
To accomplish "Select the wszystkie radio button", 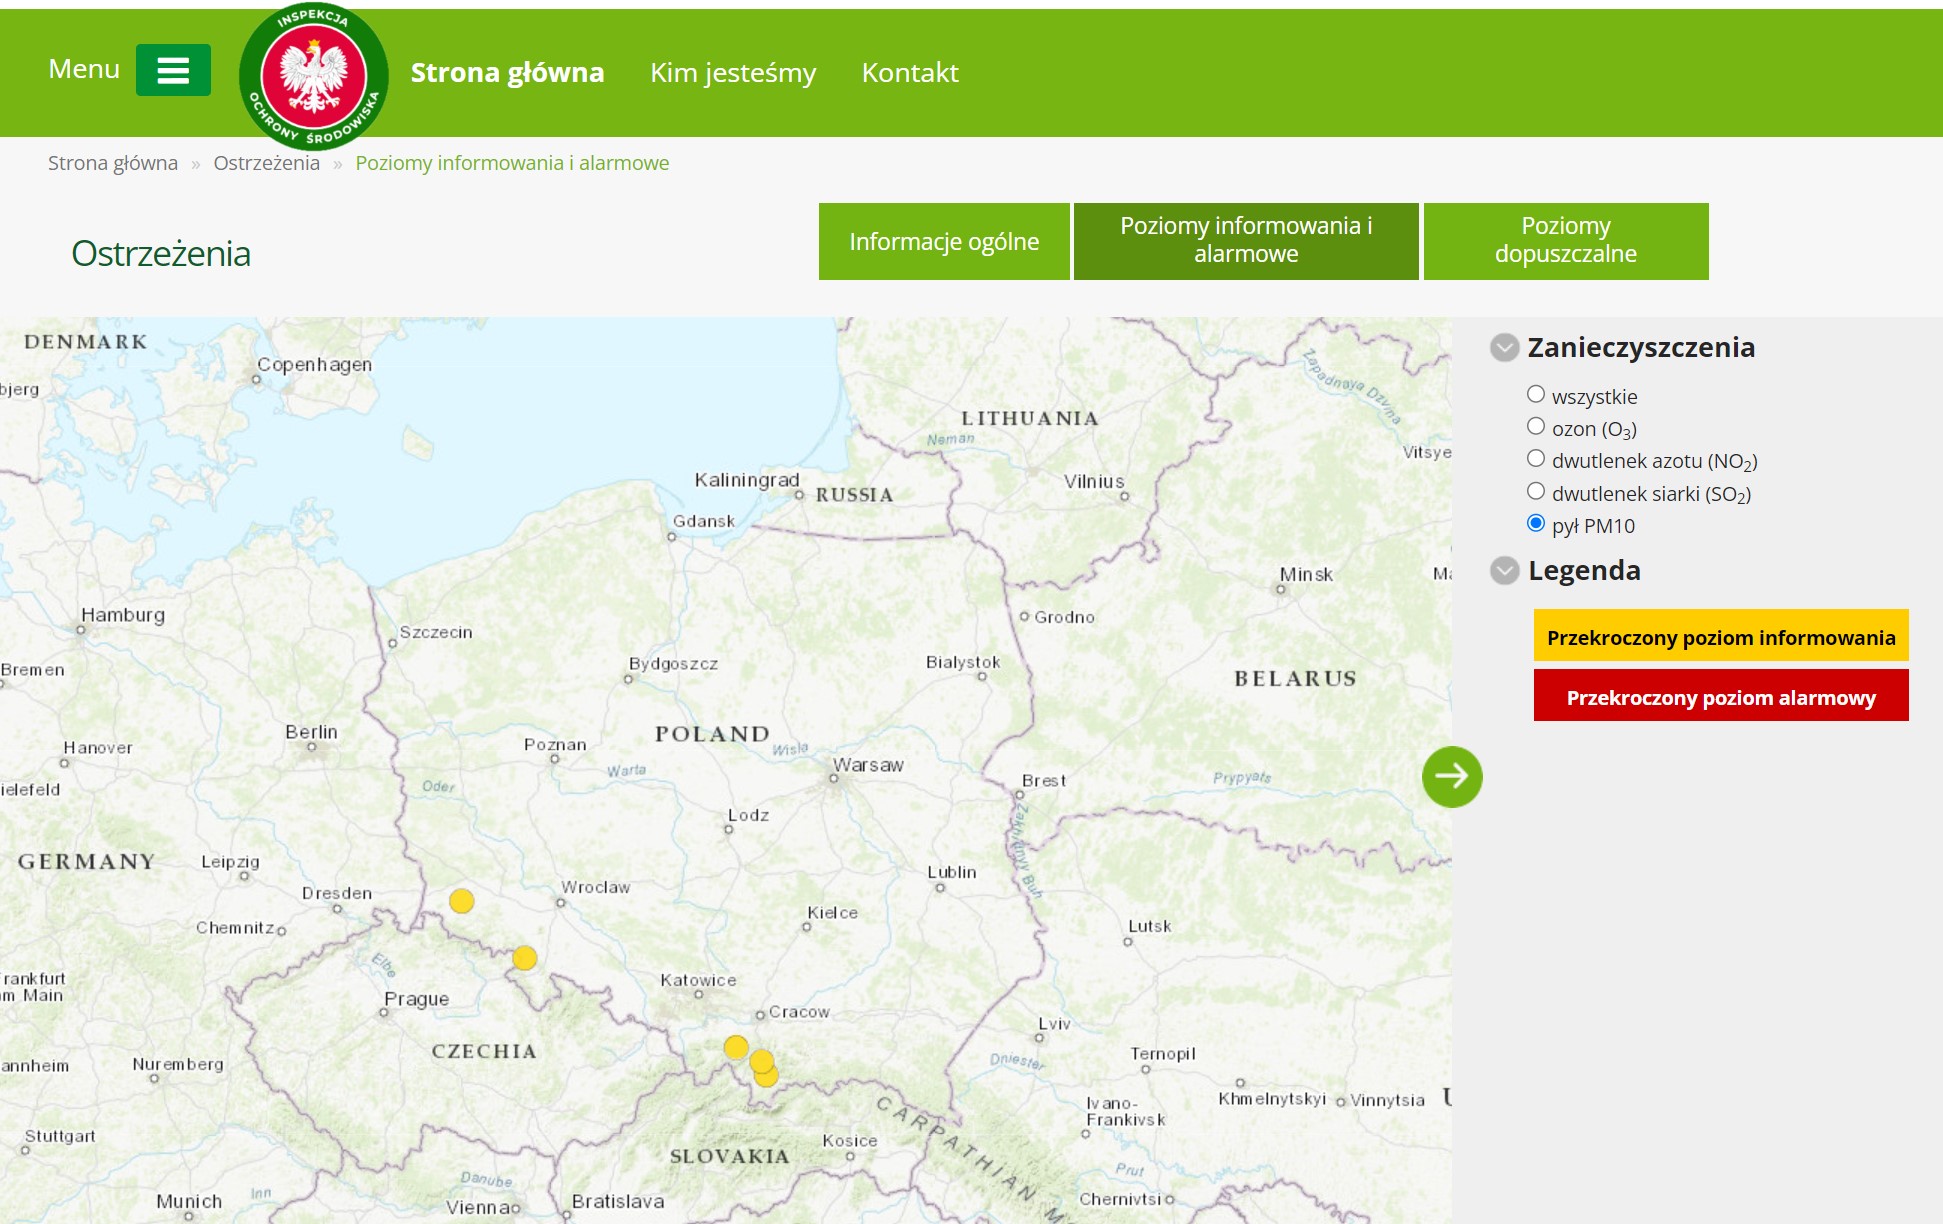I will [1536, 394].
